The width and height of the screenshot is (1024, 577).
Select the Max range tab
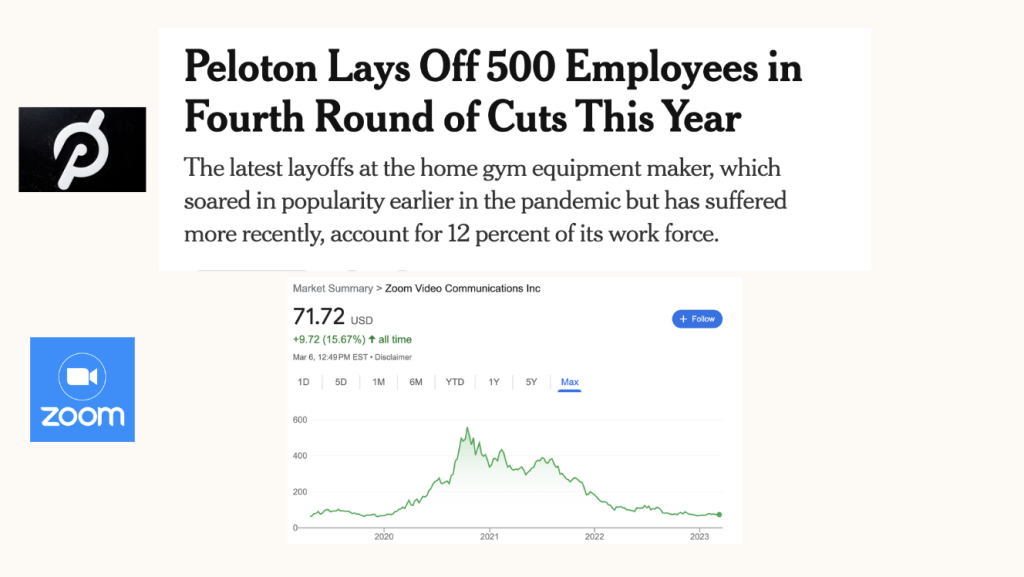pos(569,382)
